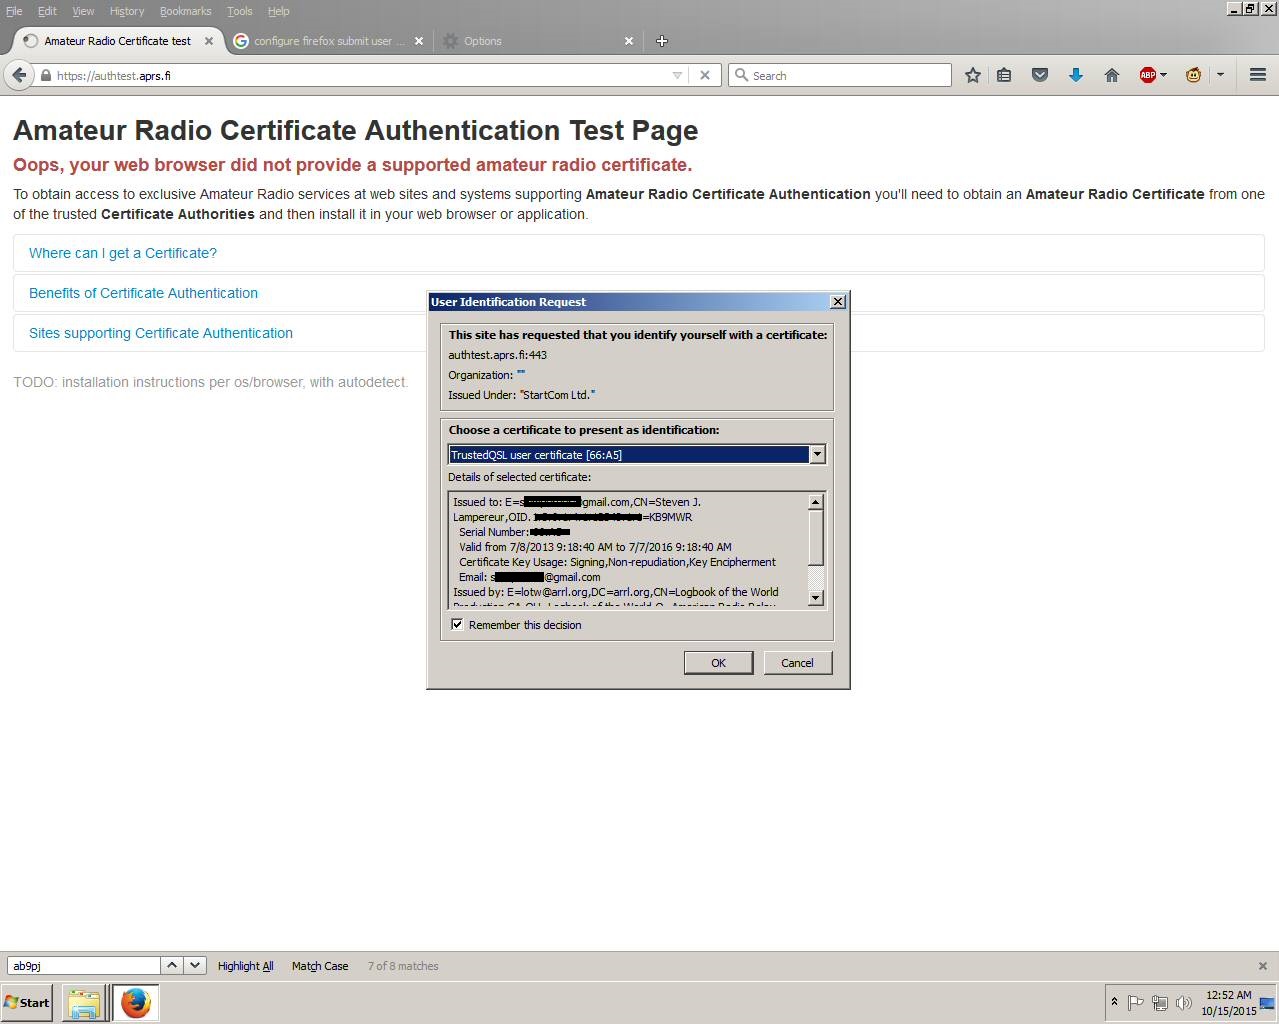This screenshot has height=1024, width=1279.
Task: Click the URL address field
Action: 360,75
